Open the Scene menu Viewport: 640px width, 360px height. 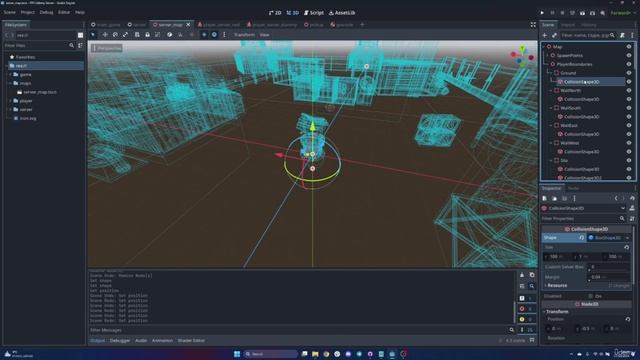point(9,13)
